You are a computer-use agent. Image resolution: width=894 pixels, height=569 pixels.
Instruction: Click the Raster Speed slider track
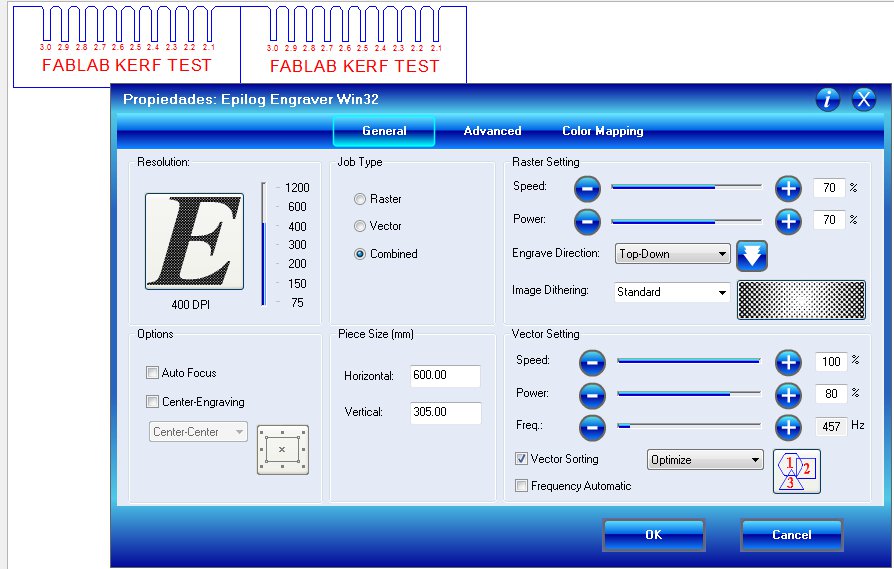pos(686,187)
